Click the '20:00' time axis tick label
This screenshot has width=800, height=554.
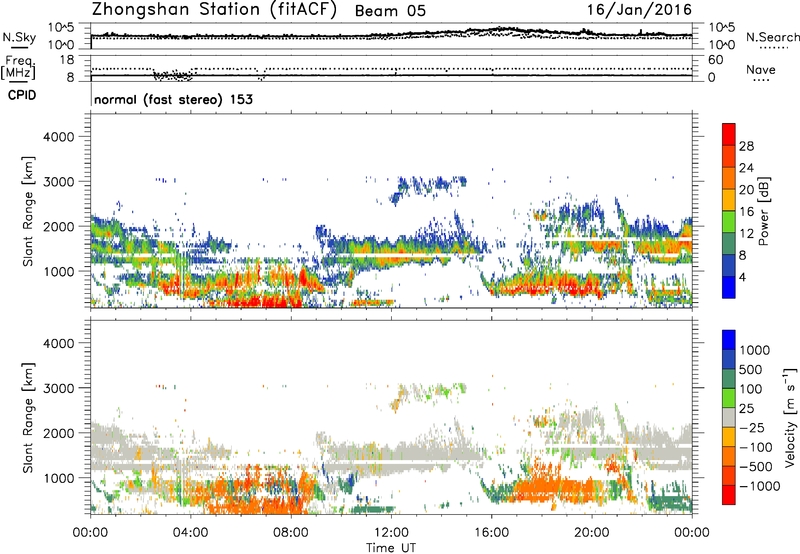[x=591, y=533]
